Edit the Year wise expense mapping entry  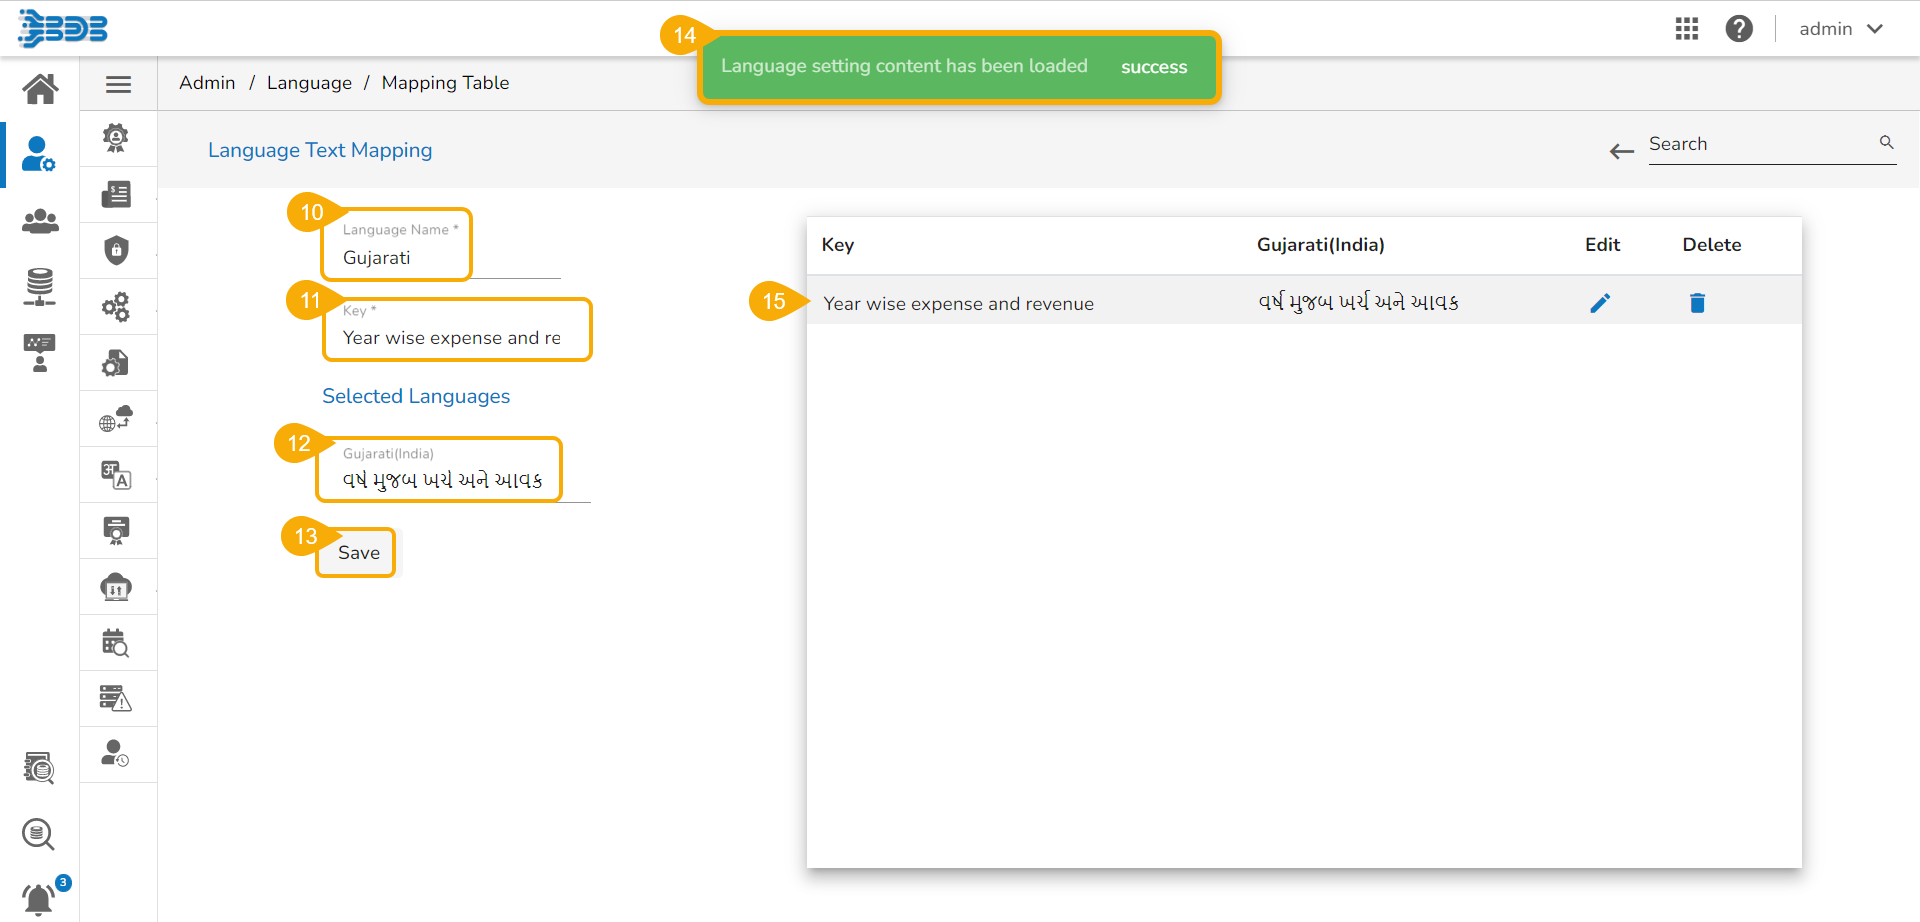tap(1601, 302)
